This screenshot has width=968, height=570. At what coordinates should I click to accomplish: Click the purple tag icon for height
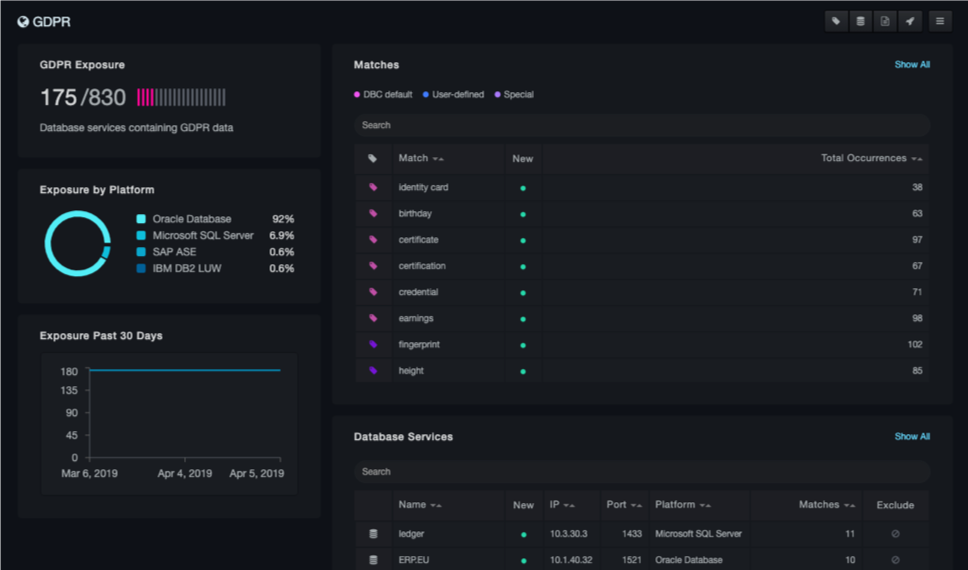point(373,371)
